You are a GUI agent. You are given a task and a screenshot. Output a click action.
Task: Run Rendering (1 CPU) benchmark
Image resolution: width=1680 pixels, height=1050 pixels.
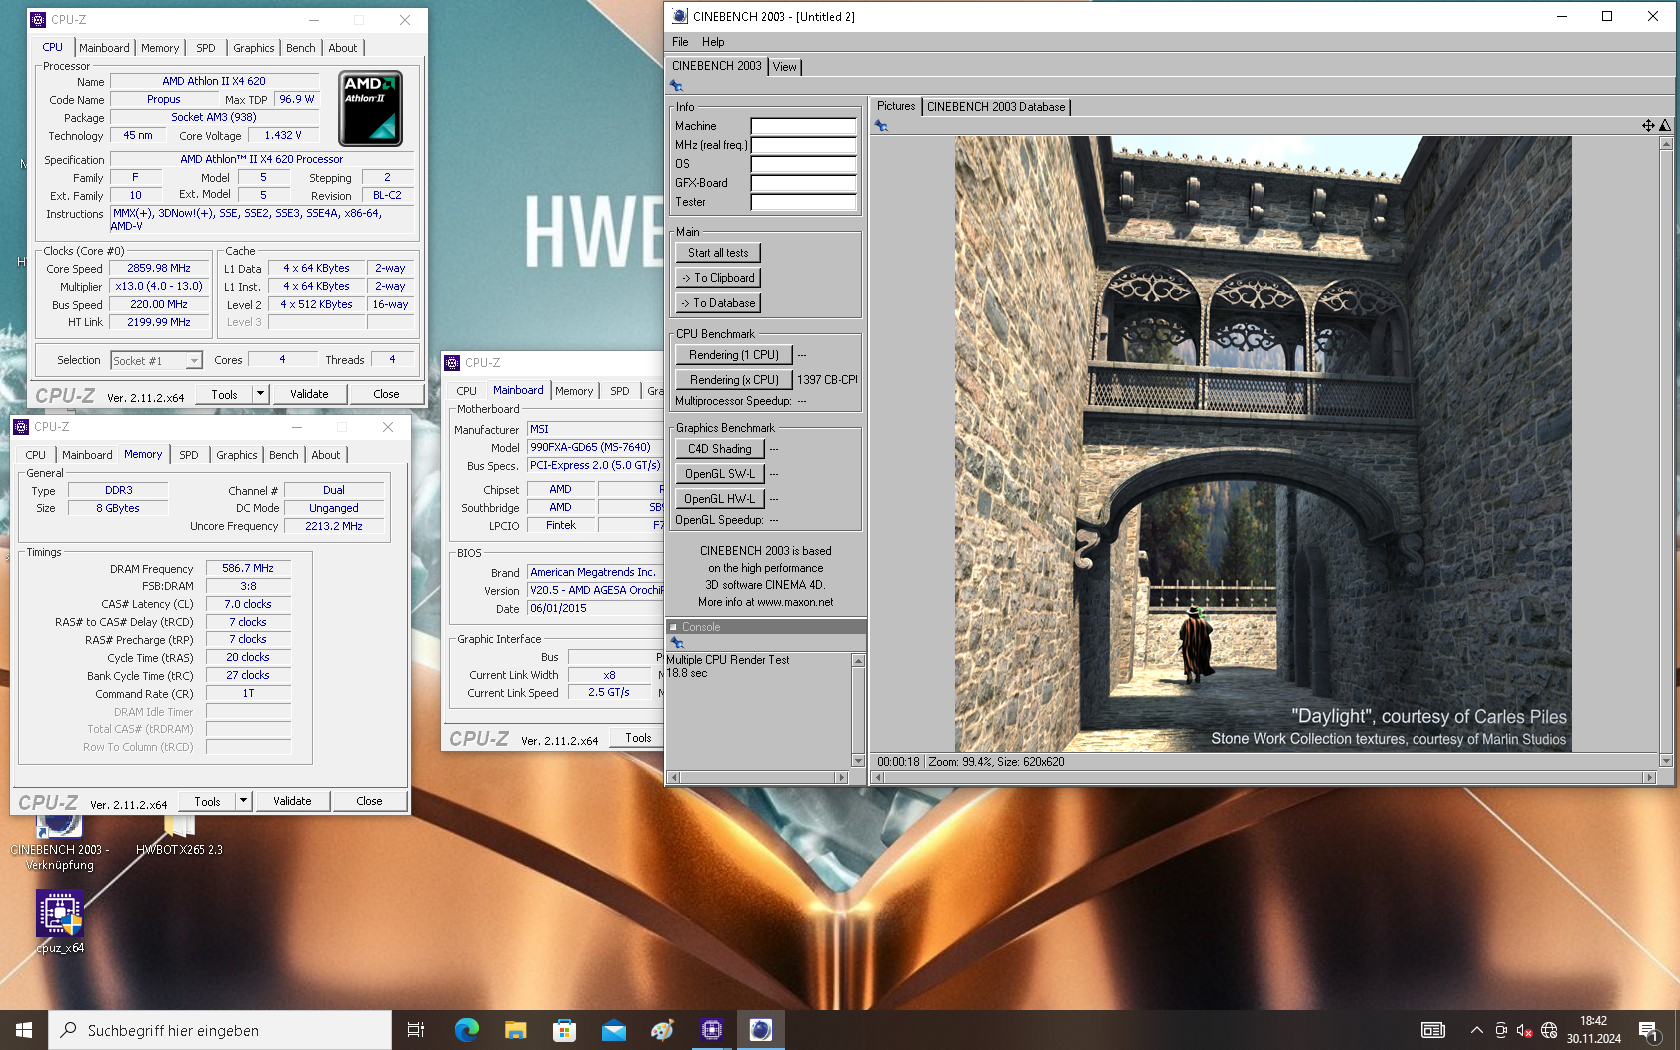pos(734,355)
